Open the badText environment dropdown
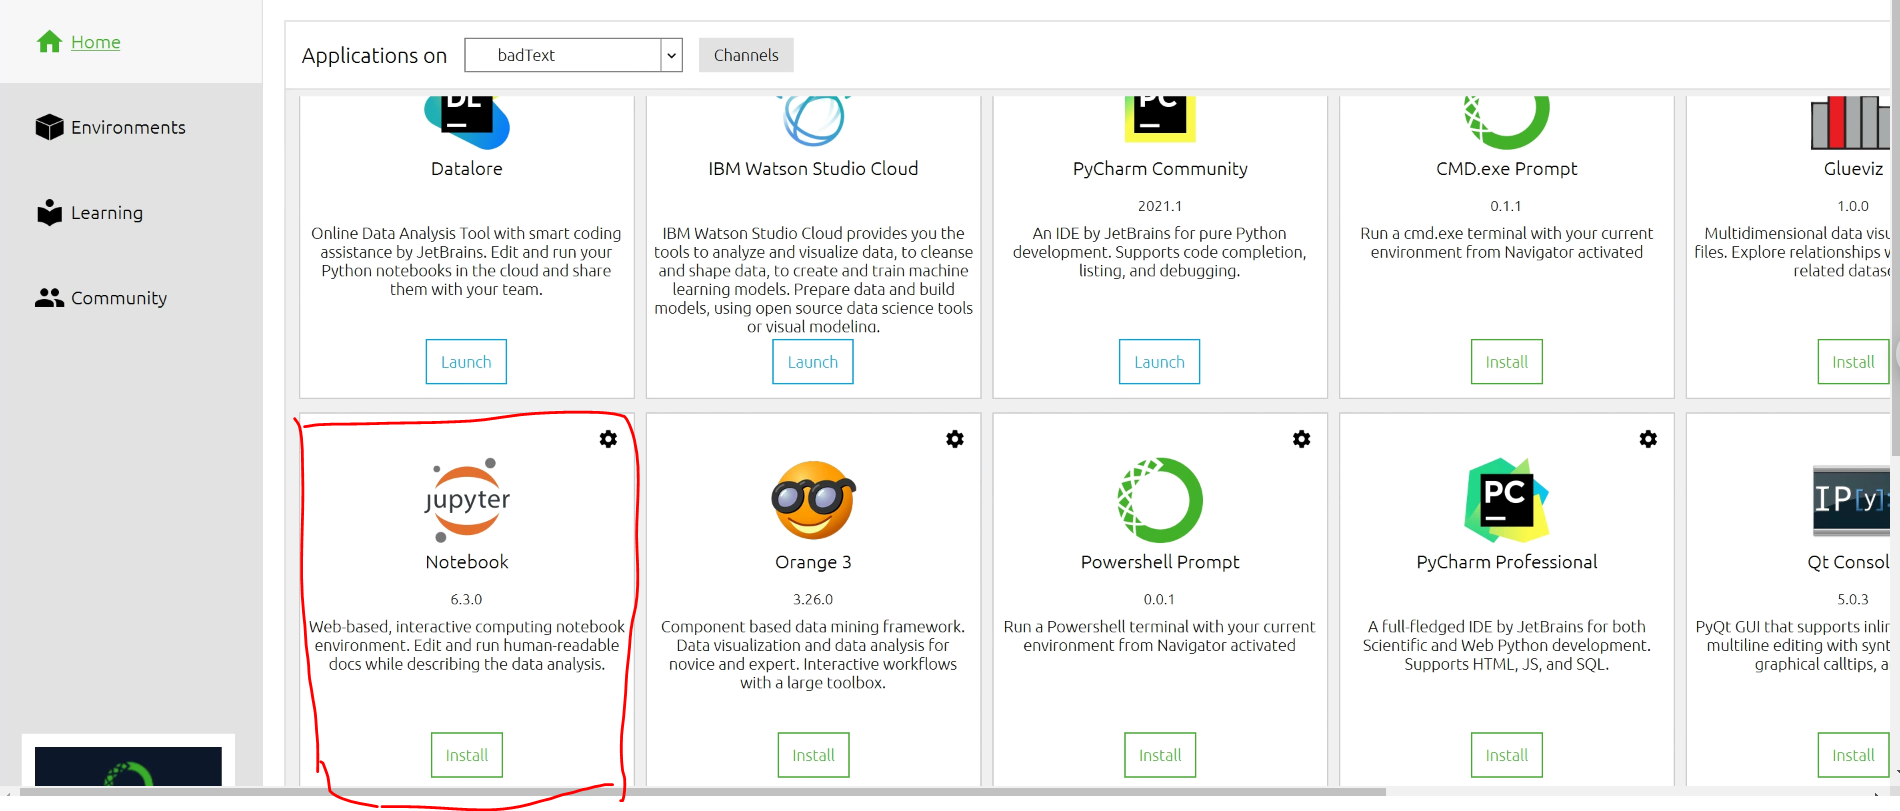 (x=573, y=55)
